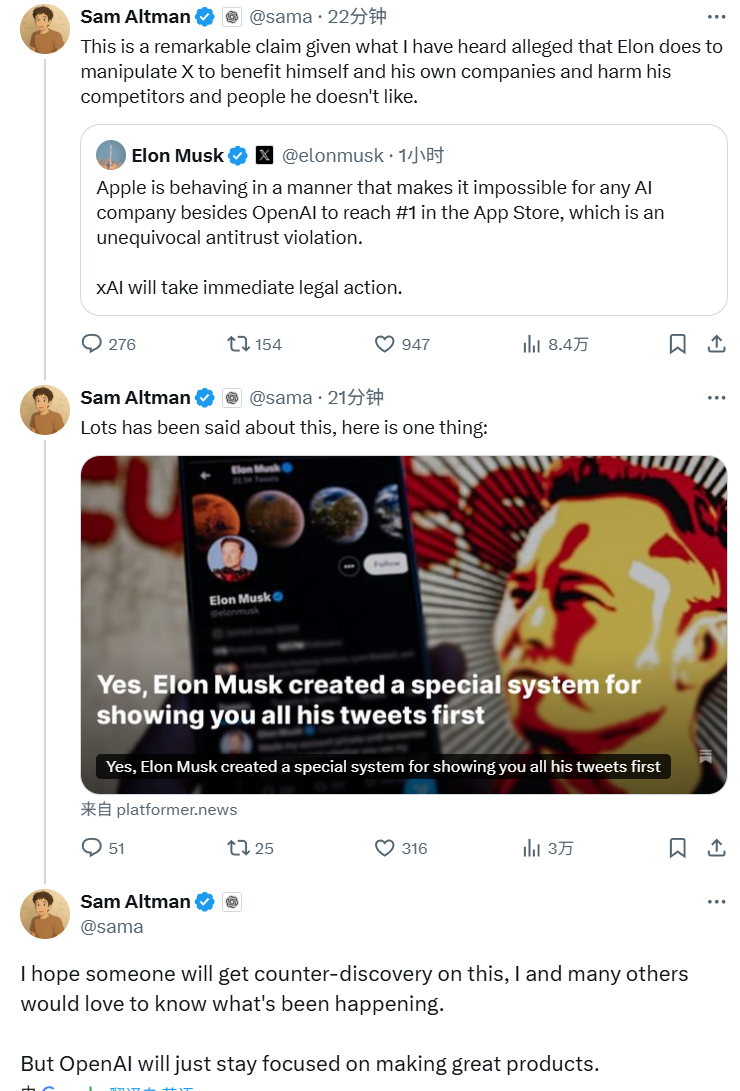
Task: Open the platformer.news article card
Action: (x=403, y=625)
